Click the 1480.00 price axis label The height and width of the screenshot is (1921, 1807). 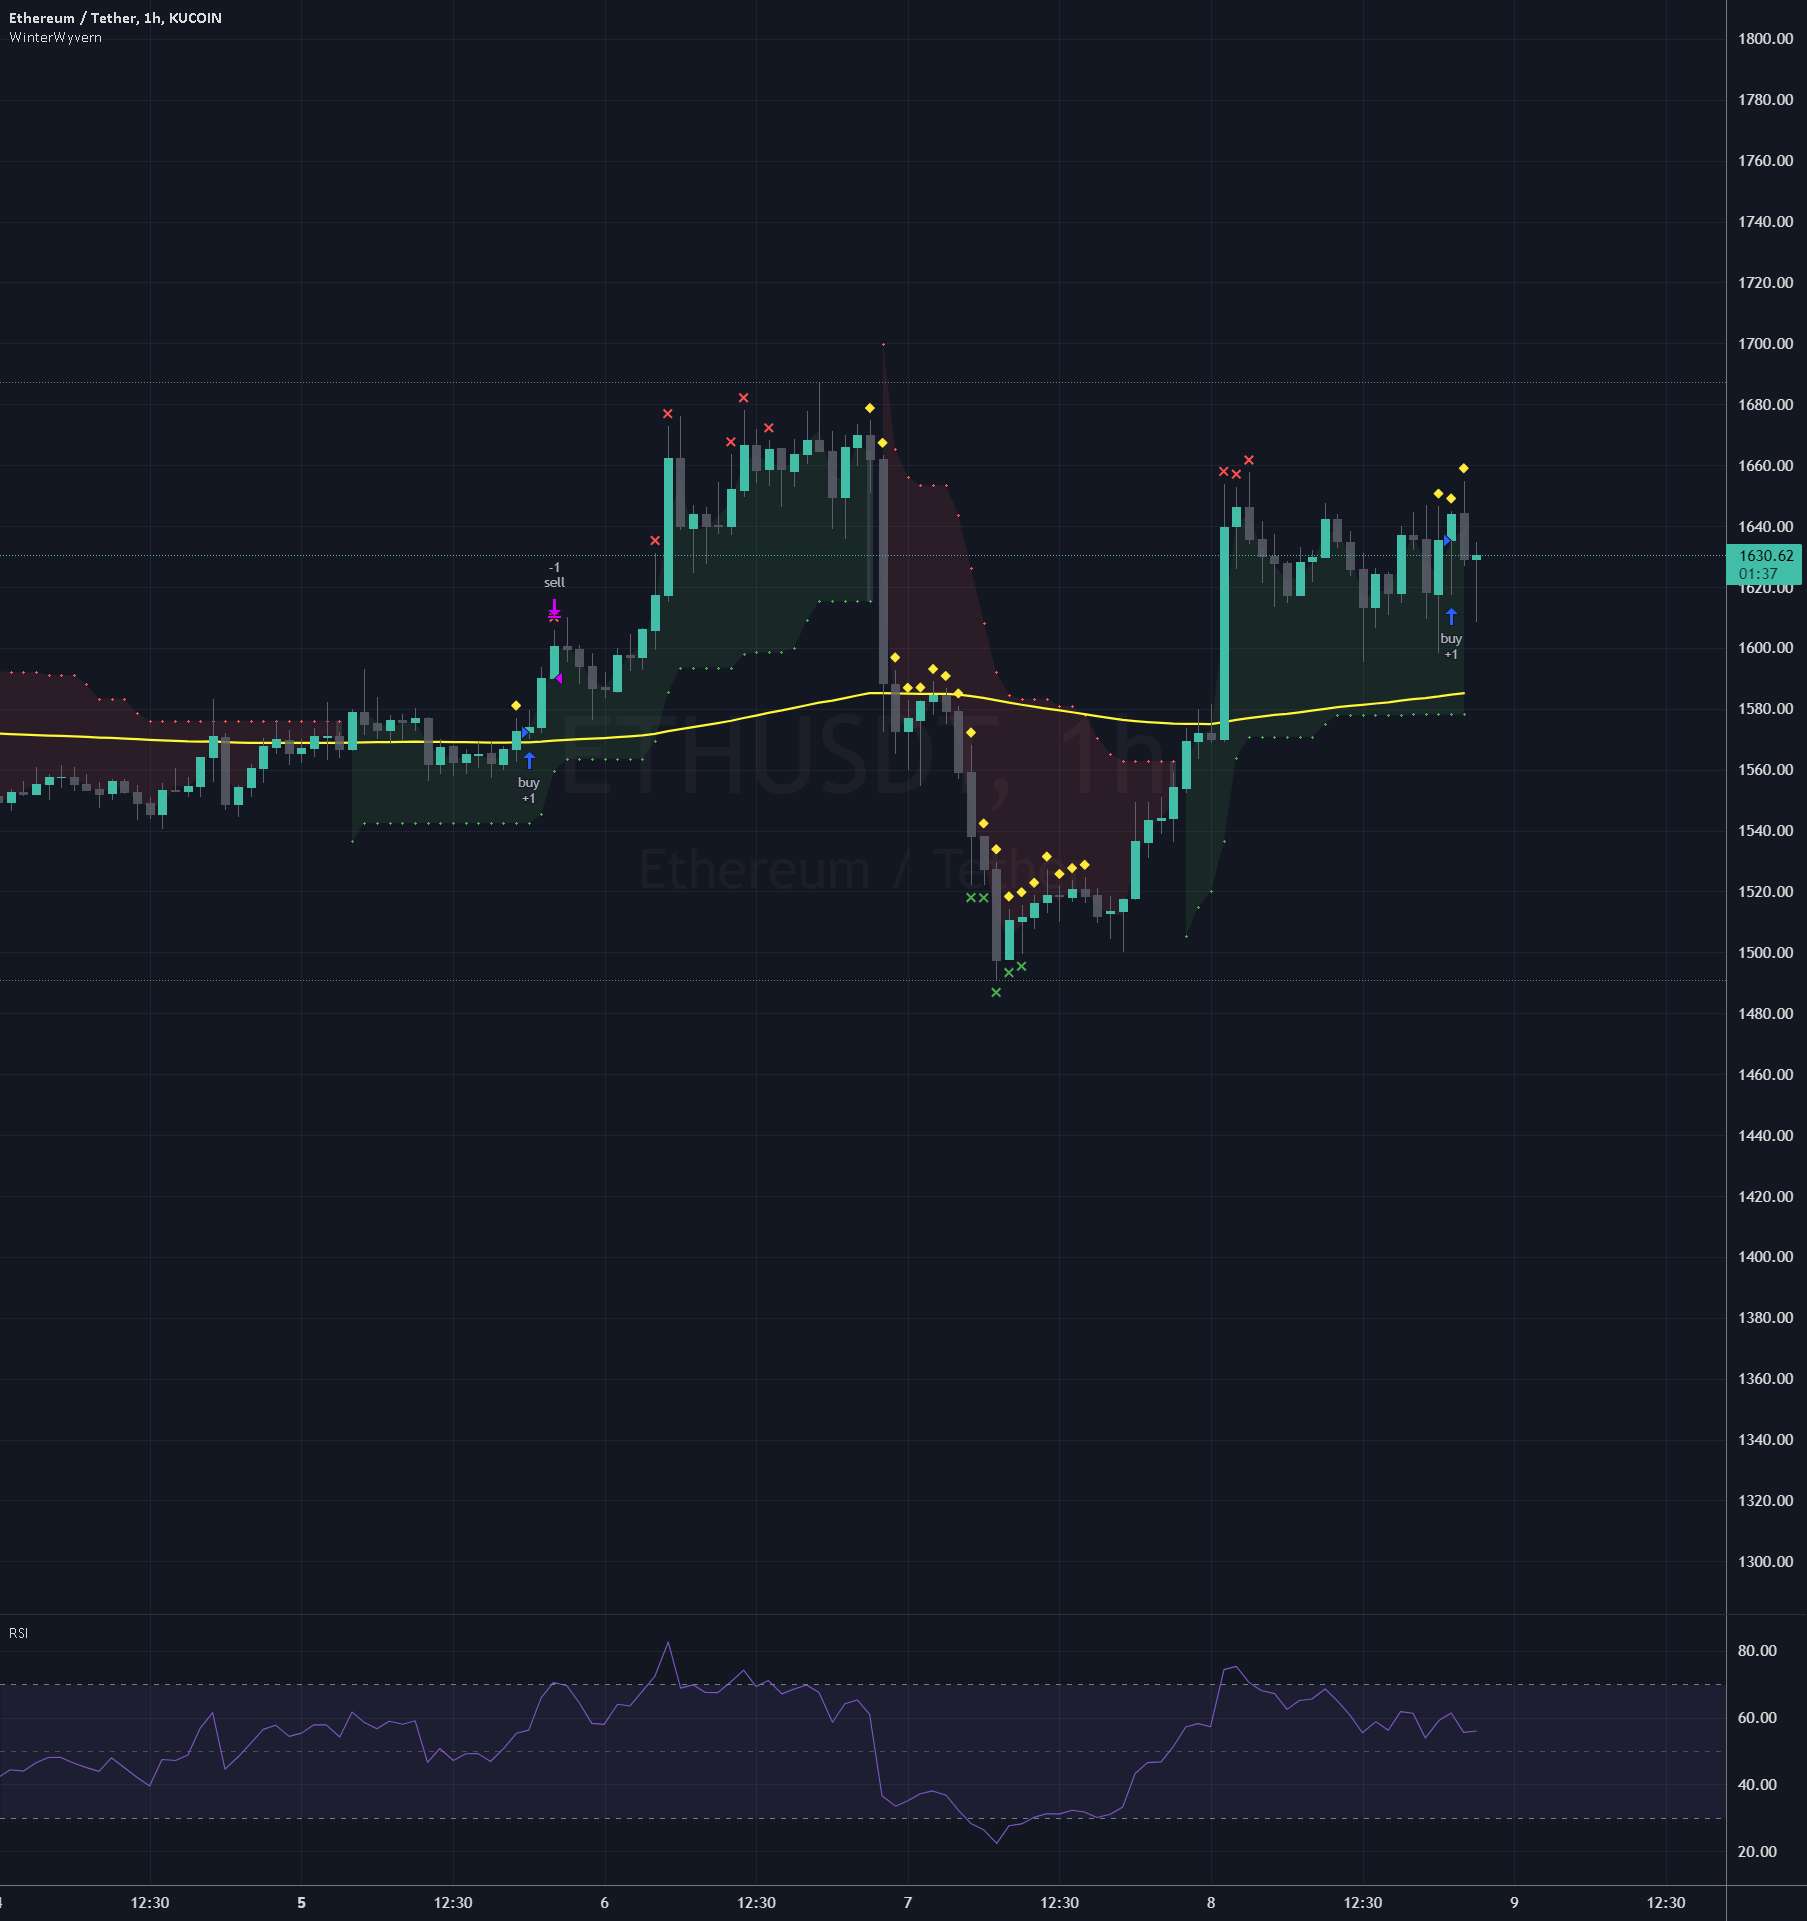[1765, 1014]
